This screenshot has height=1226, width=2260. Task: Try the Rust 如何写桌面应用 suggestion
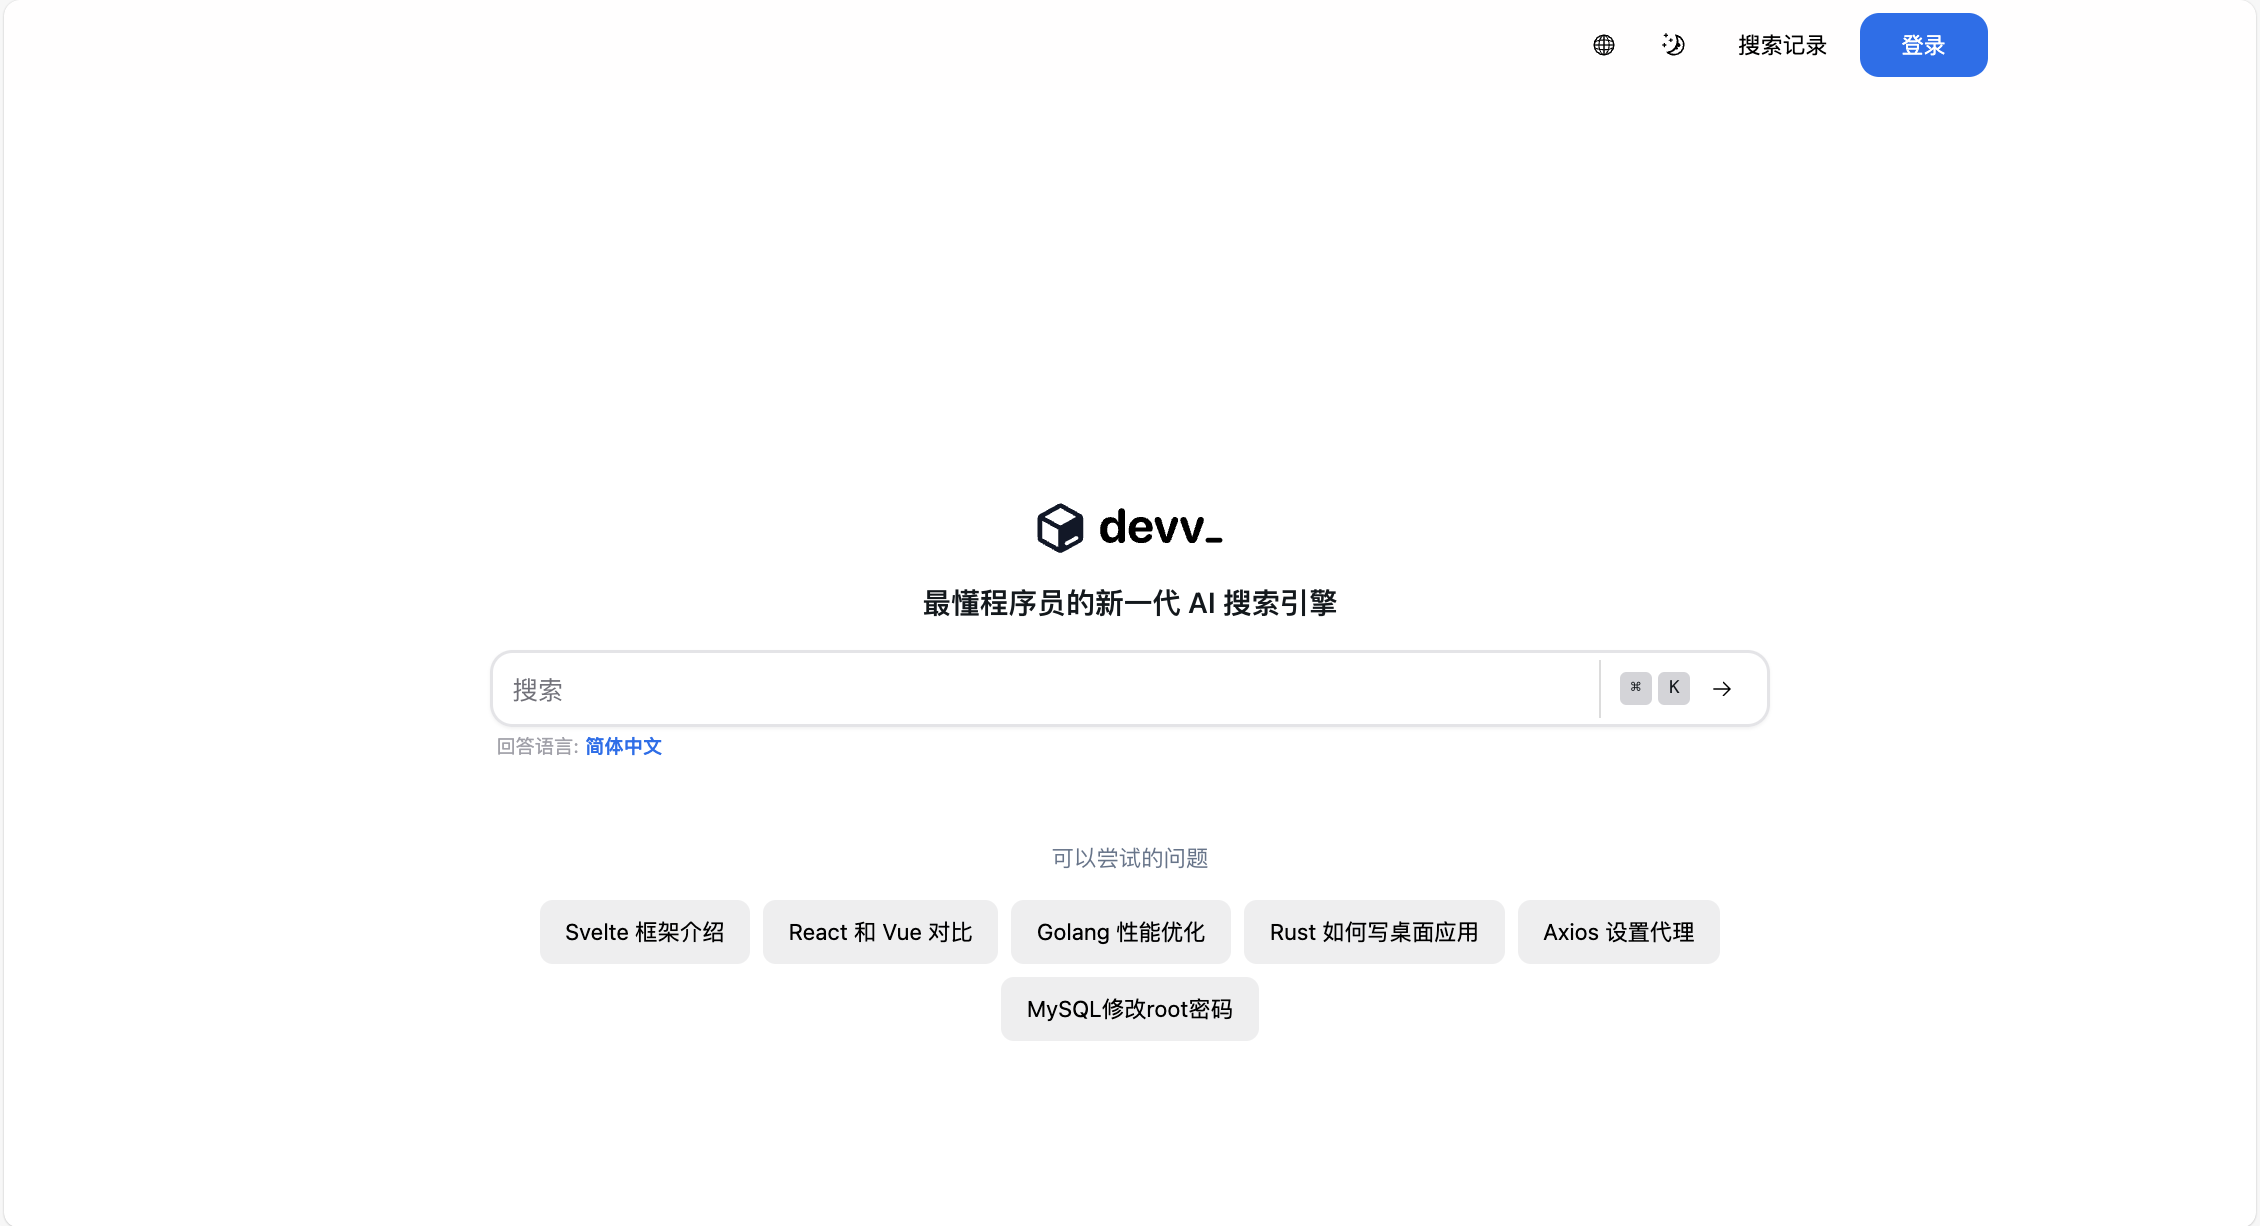[1374, 932]
